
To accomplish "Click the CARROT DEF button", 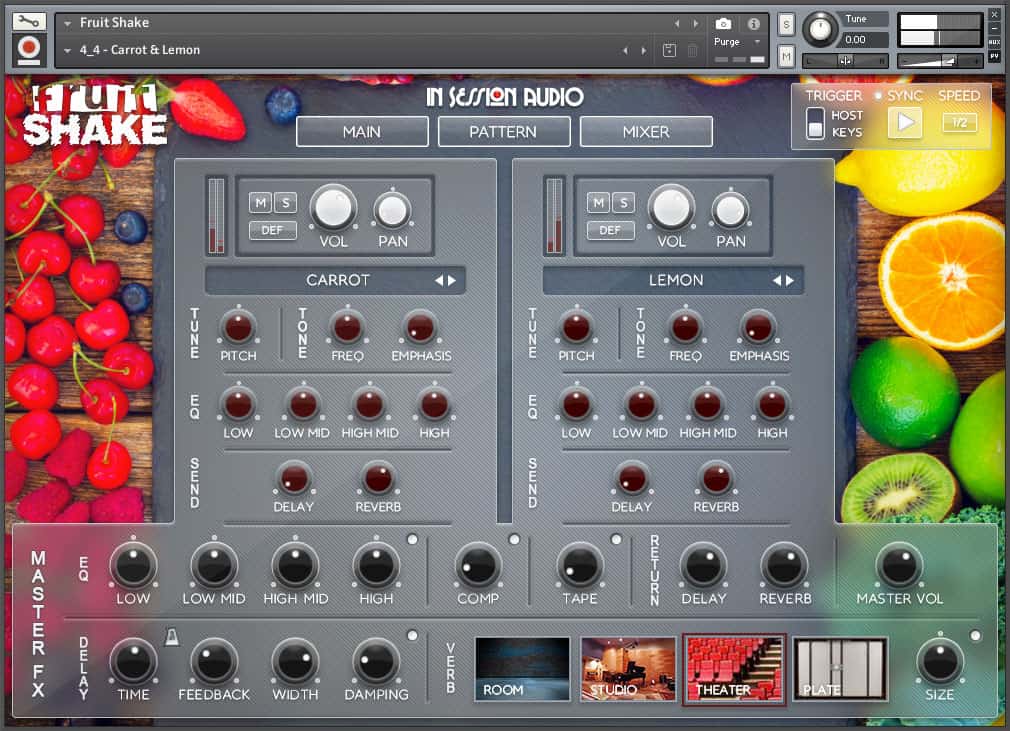I will coord(272,230).
